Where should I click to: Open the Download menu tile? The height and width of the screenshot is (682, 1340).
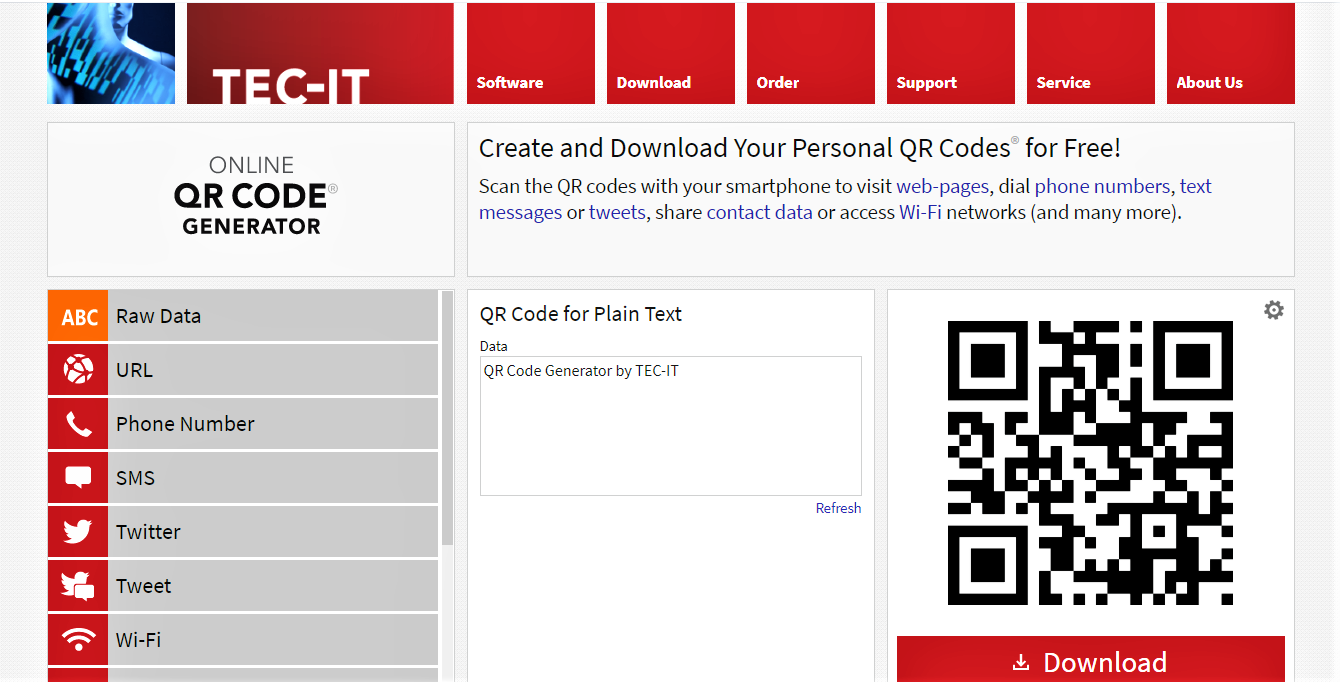[x=671, y=53]
